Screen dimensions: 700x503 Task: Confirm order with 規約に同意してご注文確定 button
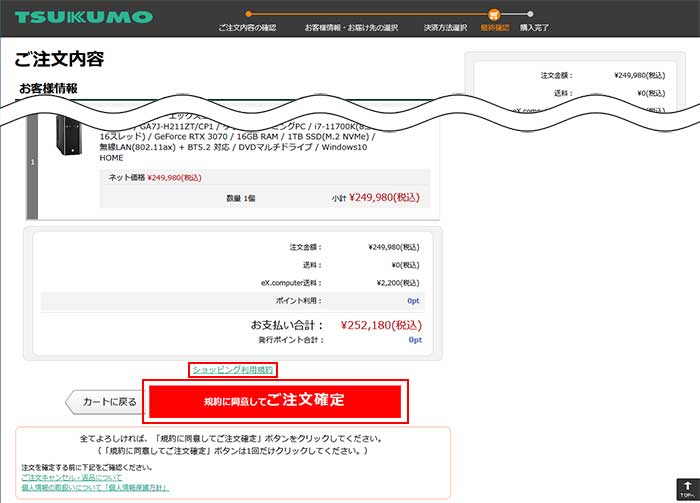click(275, 401)
